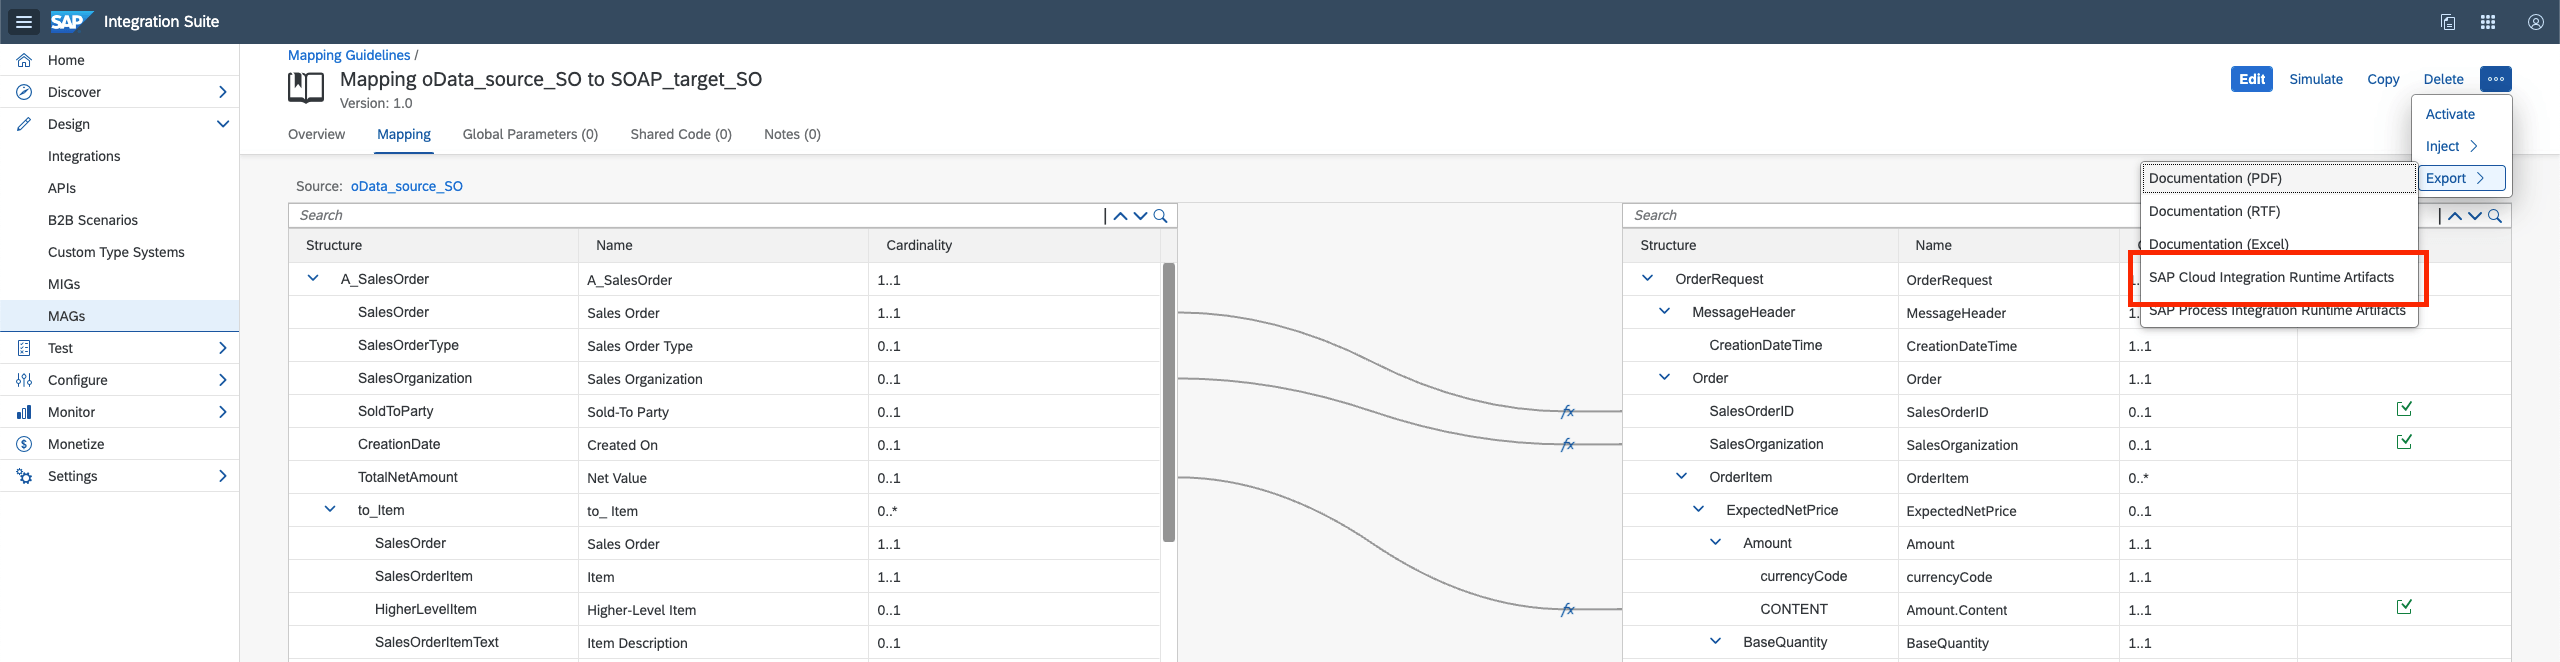Expand the Configure sidebar section
2560x662 pixels.
(x=222, y=380)
